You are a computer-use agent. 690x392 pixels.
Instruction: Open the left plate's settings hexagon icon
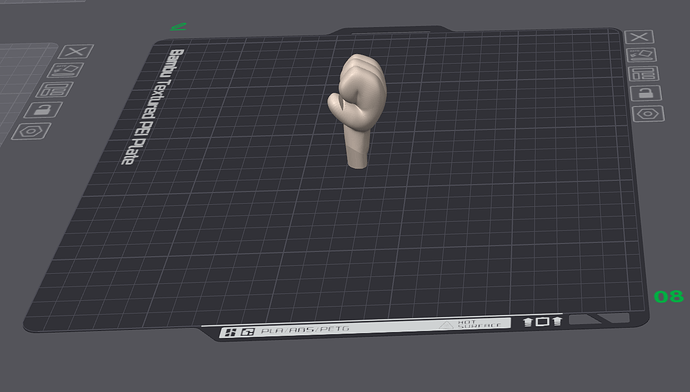(31, 131)
